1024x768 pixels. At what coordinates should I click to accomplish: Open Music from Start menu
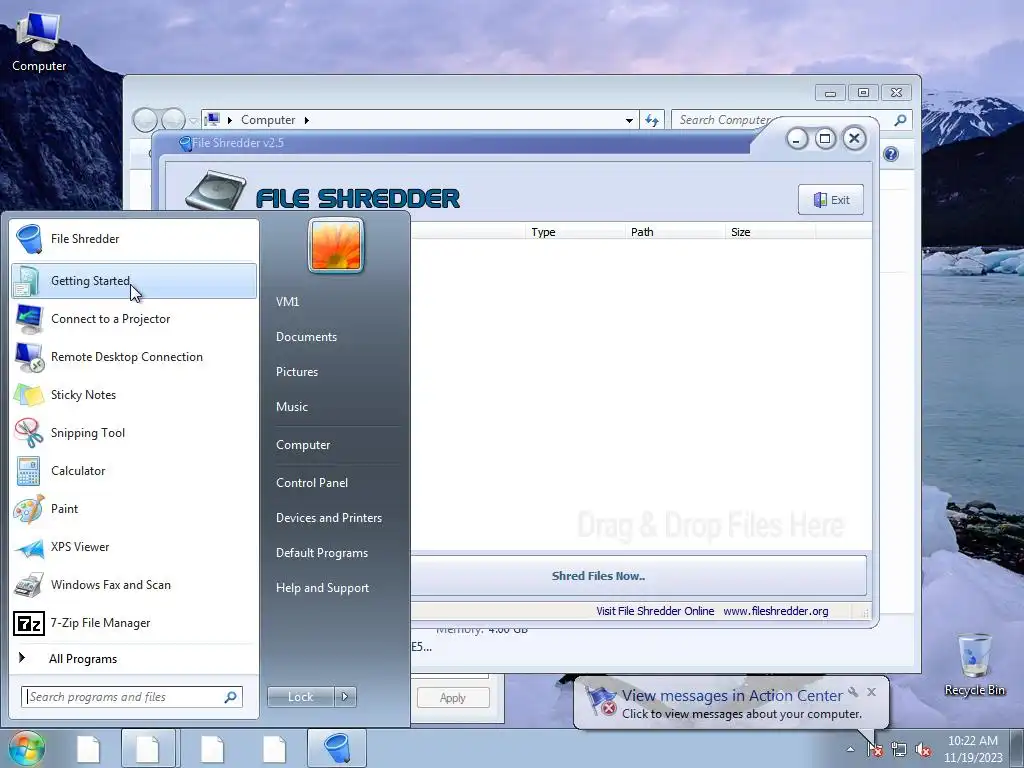292,407
